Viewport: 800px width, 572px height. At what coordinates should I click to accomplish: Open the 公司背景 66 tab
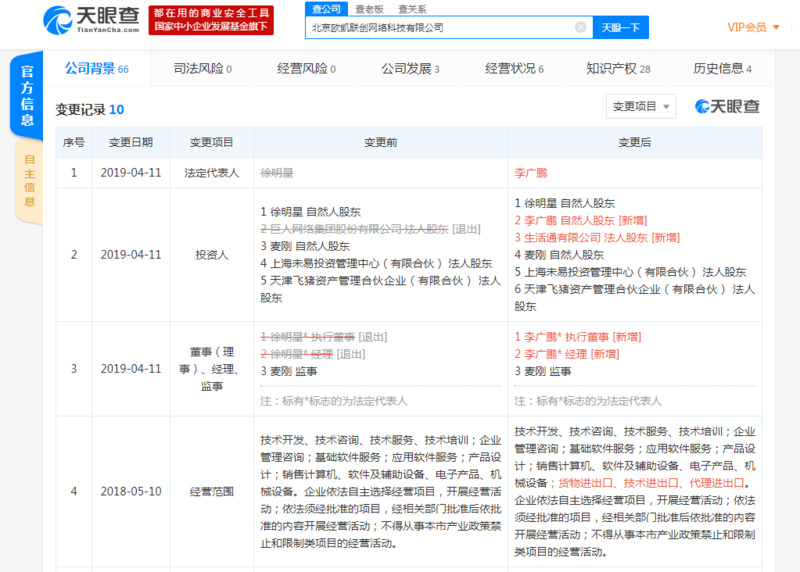pos(96,68)
